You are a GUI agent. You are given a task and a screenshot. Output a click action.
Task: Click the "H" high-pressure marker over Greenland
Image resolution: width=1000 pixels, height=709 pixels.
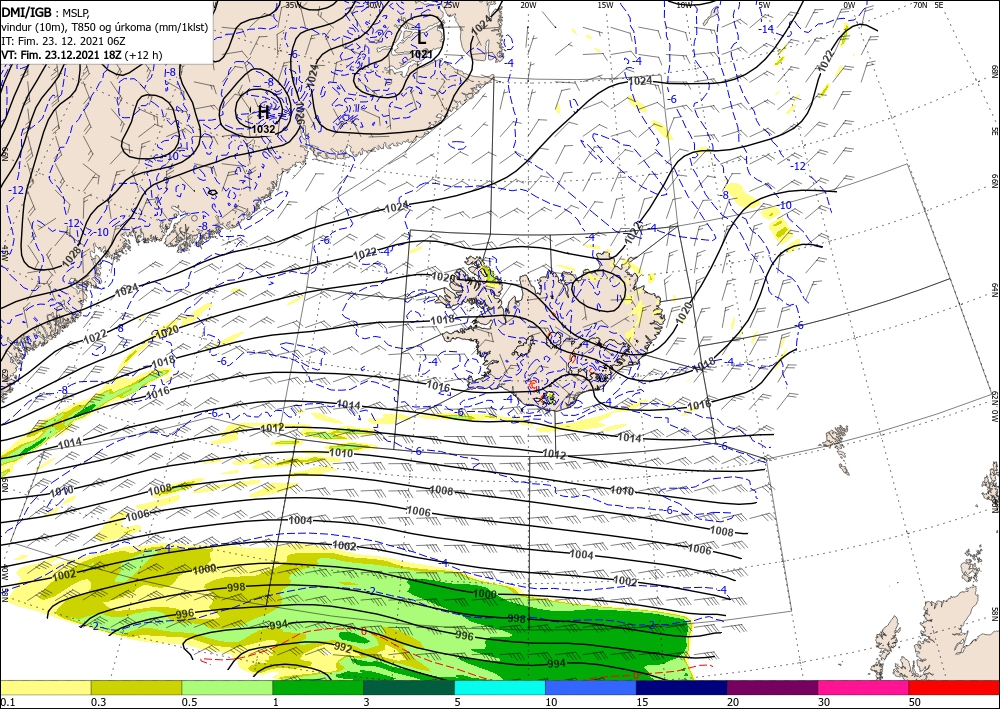pos(263,113)
